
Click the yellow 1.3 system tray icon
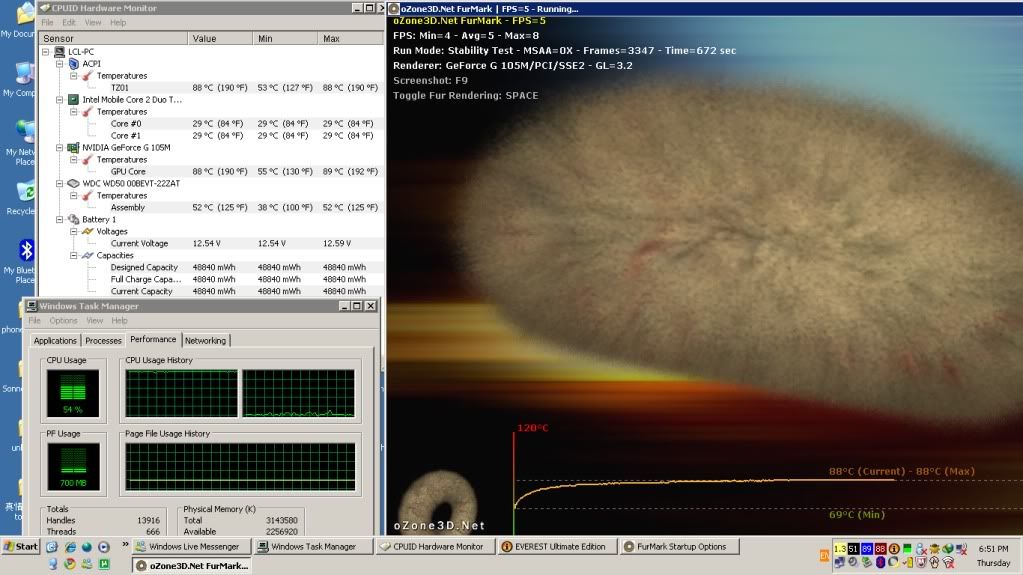tap(840, 549)
